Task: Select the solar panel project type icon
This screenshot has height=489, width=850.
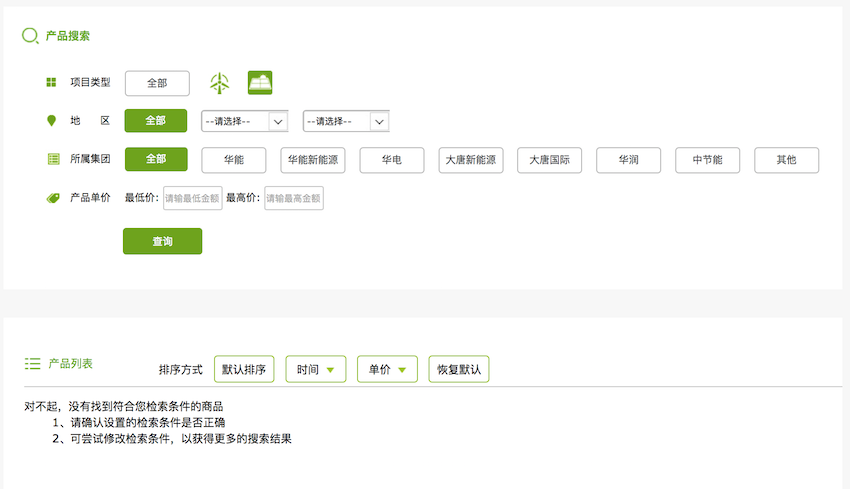Action: coord(260,83)
